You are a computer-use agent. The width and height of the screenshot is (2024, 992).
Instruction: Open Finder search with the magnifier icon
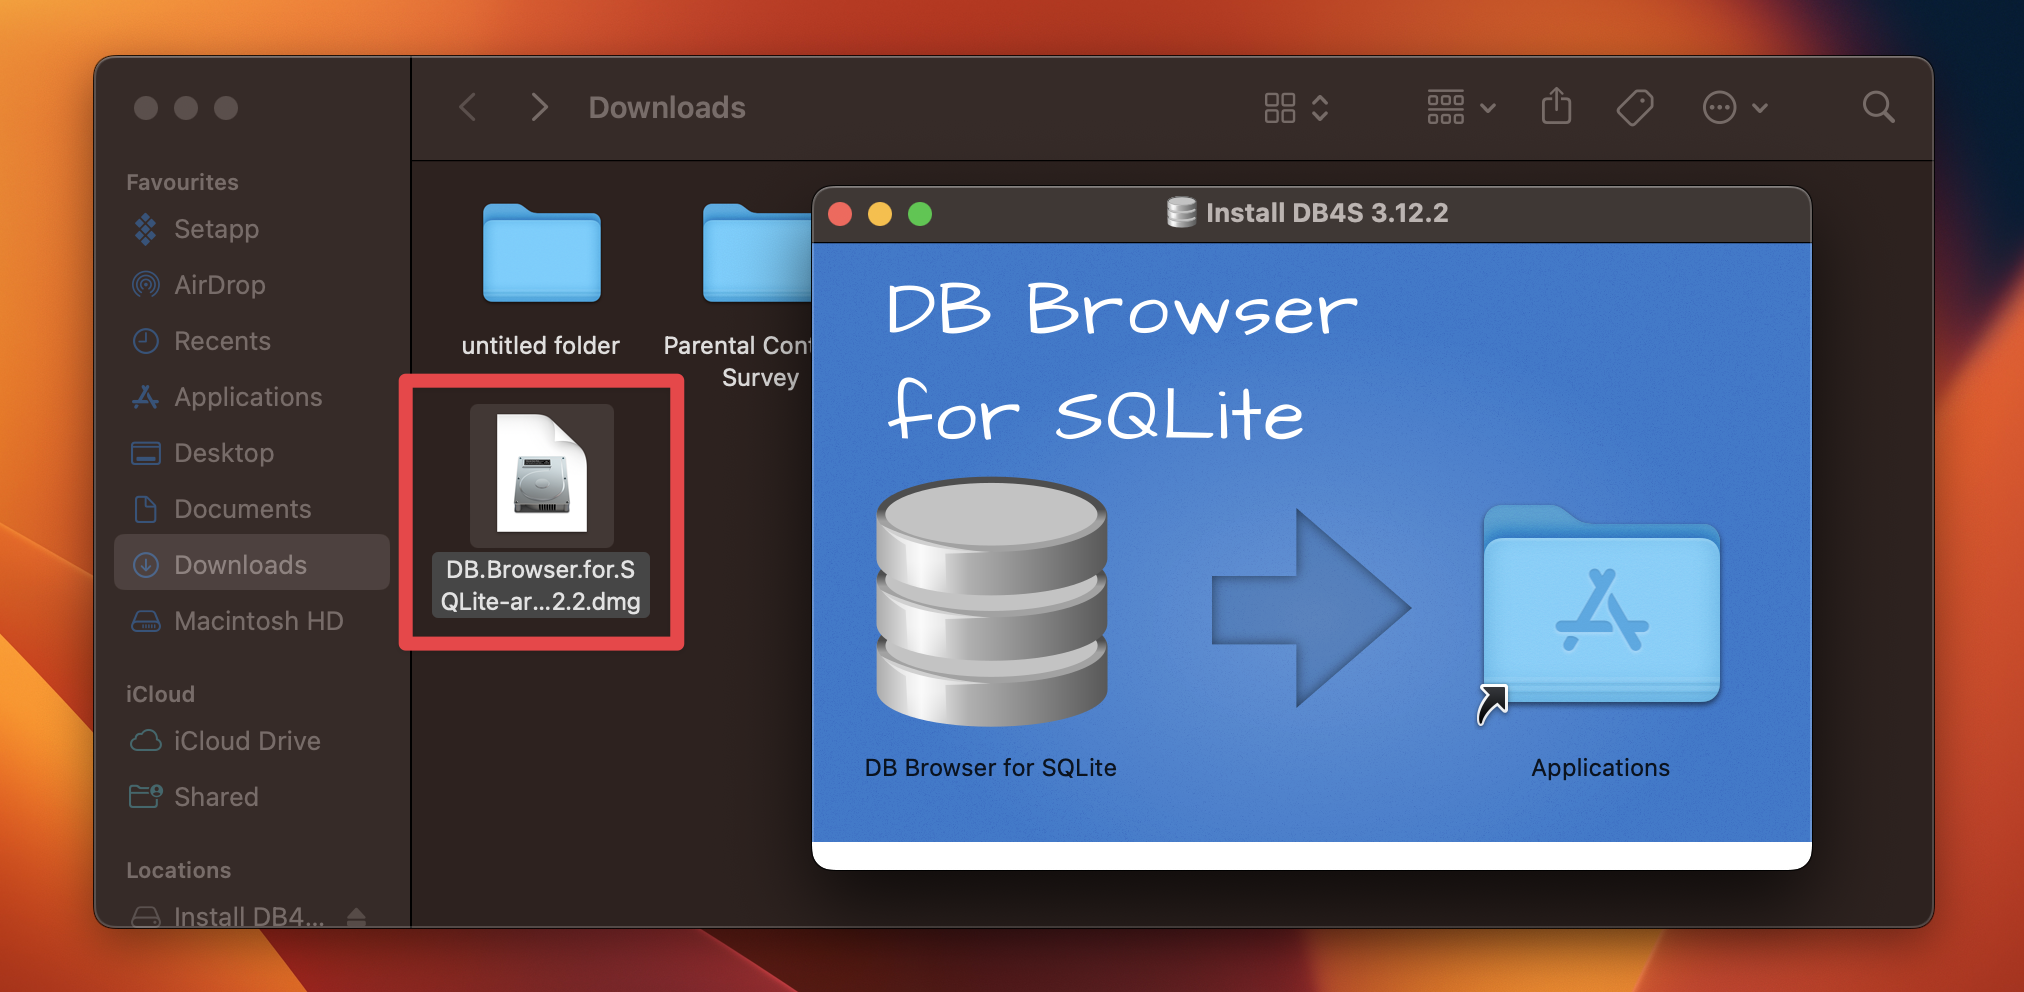[x=1878, y=107]
